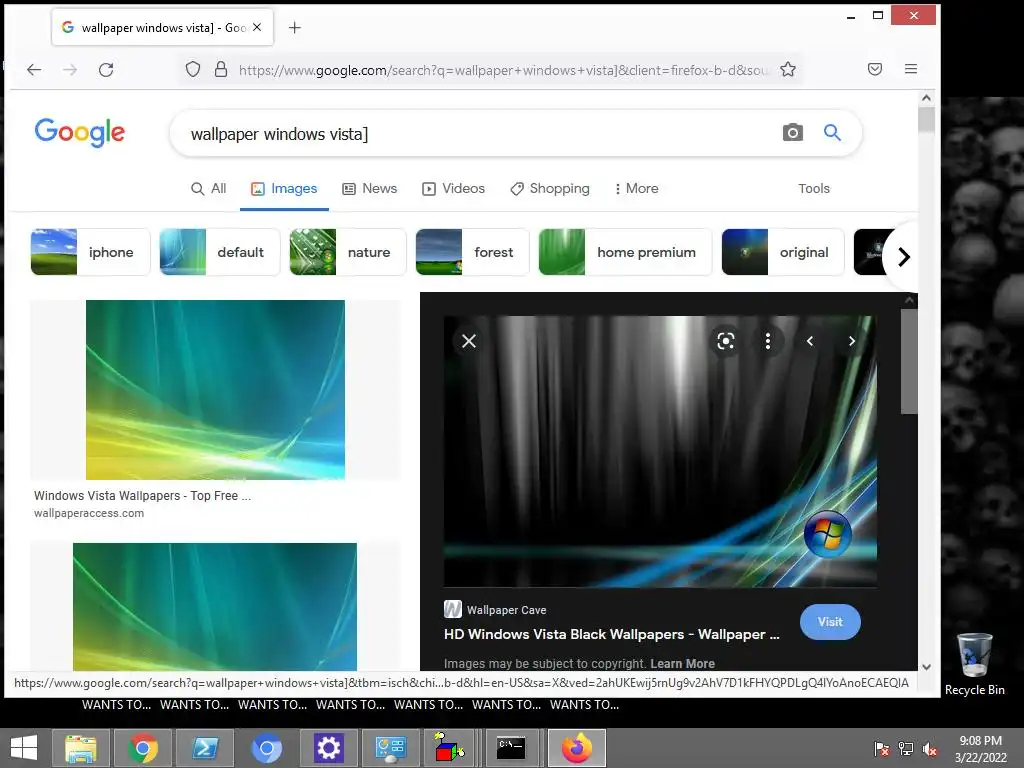
Task: Go back with Firefox back arrow
Action: (34, 69)
